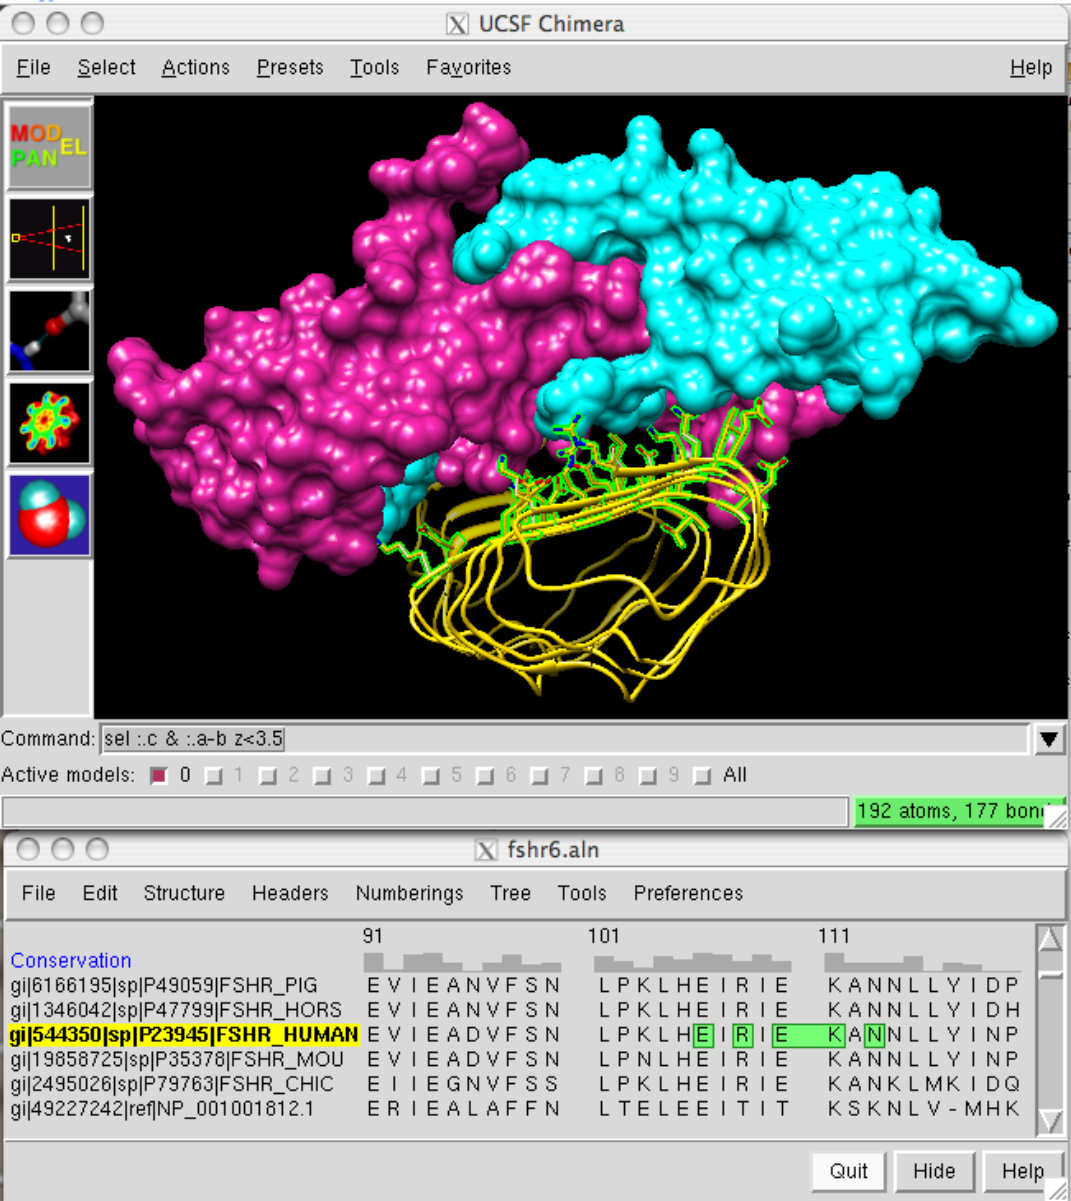Open the Numberings menu in alignment window
This screenshot has height=1201, width=1071.
[409, 893]
